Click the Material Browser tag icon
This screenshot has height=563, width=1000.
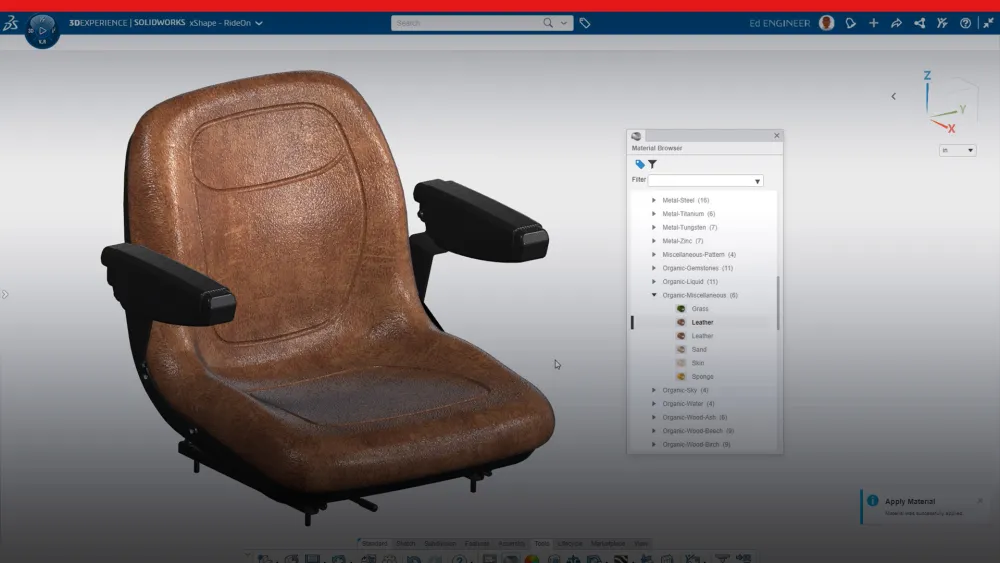640,165
